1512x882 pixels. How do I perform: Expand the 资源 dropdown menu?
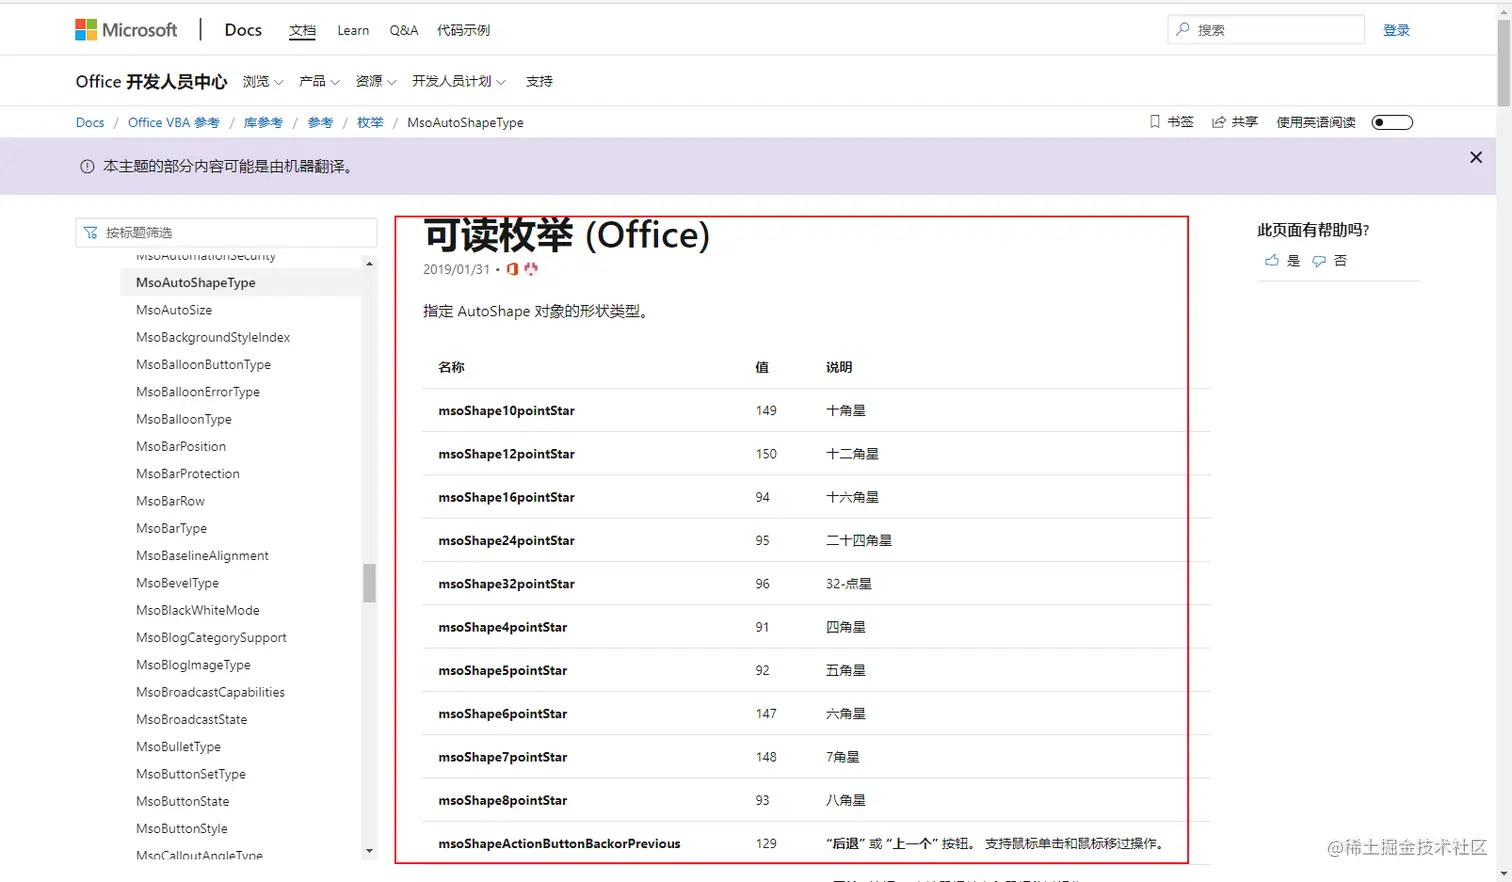point(376,81)
